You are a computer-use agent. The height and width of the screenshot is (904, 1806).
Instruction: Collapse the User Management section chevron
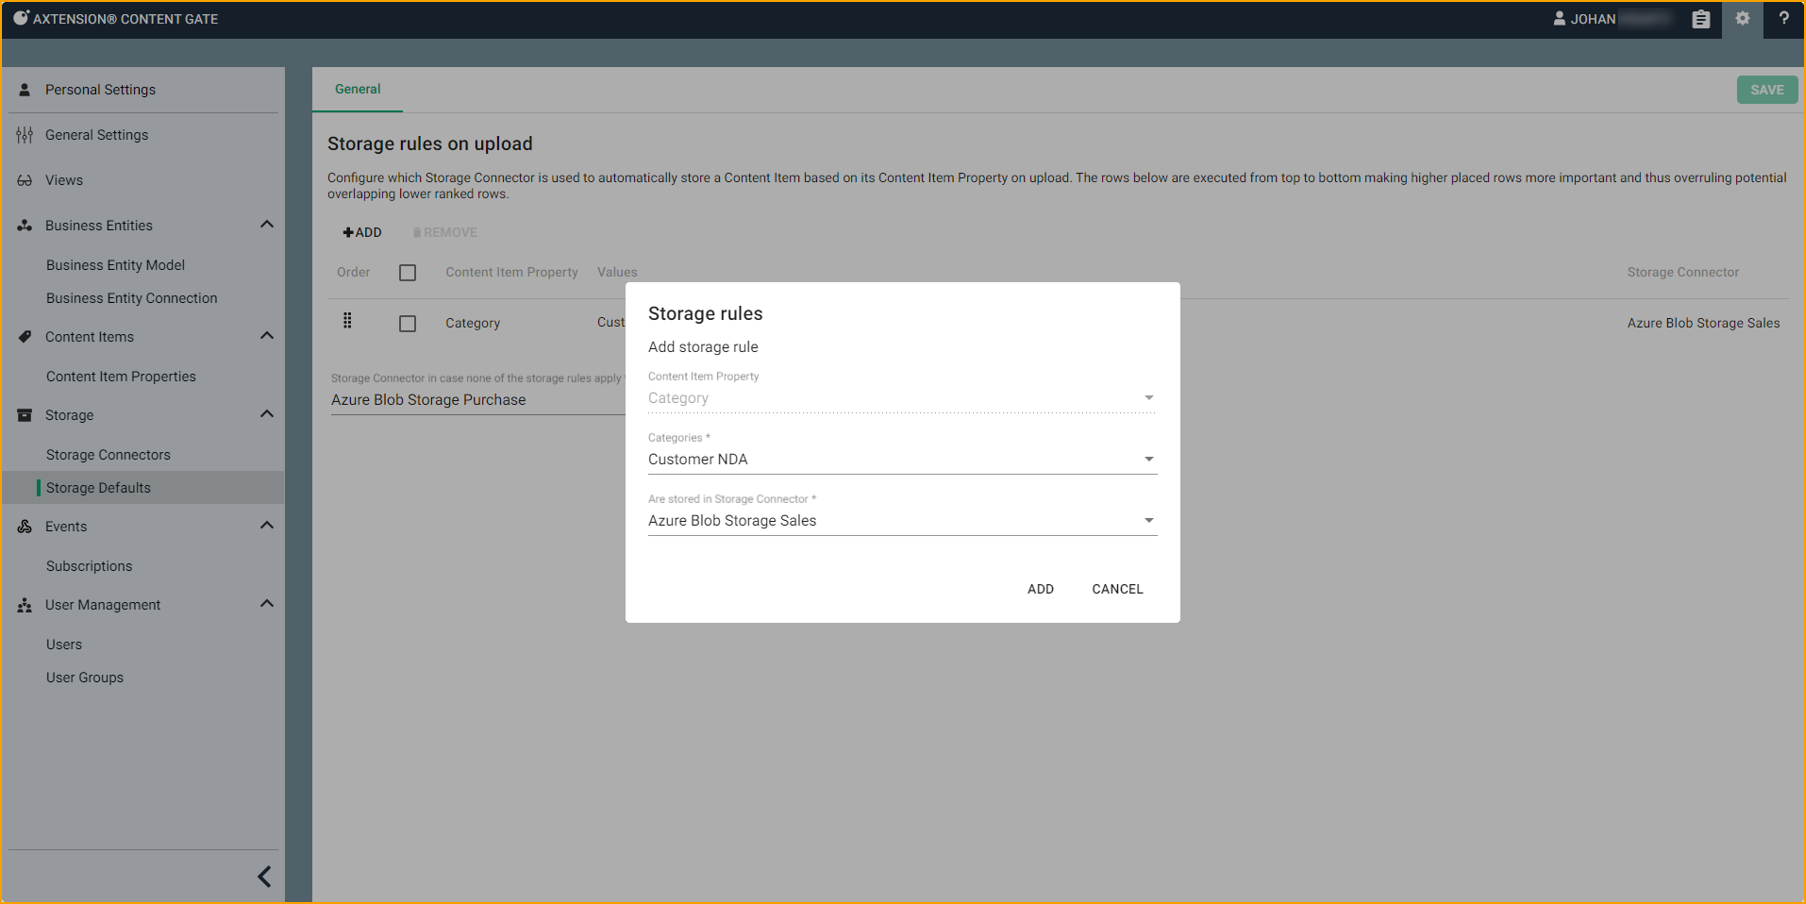coord(267,604)
